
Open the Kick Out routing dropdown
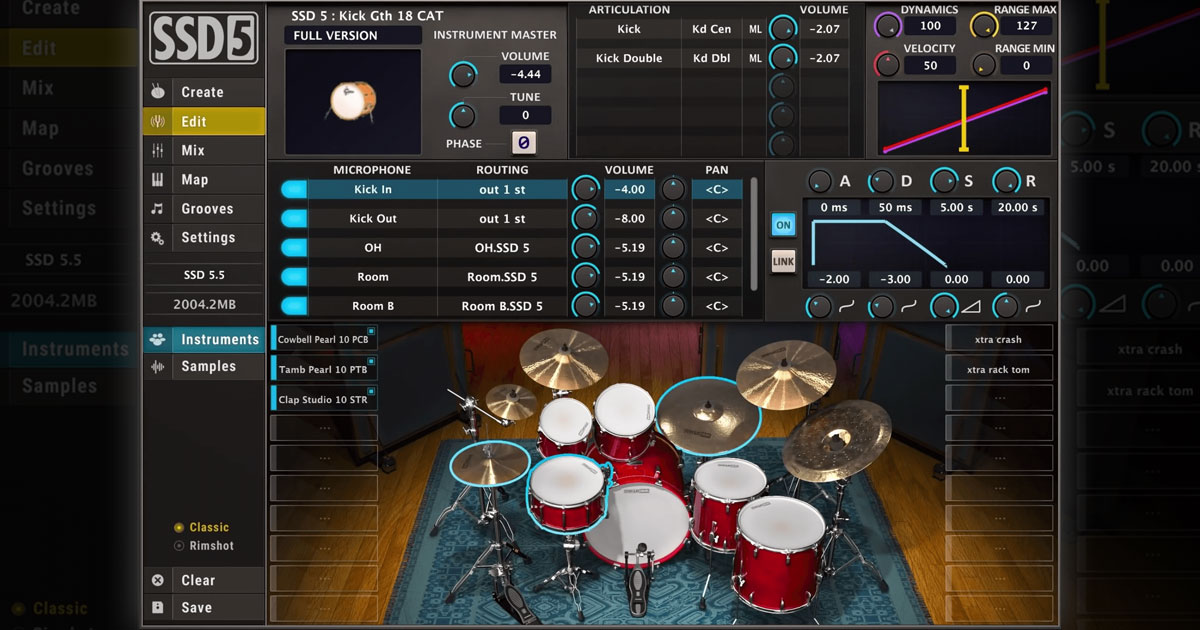[502, 218]
